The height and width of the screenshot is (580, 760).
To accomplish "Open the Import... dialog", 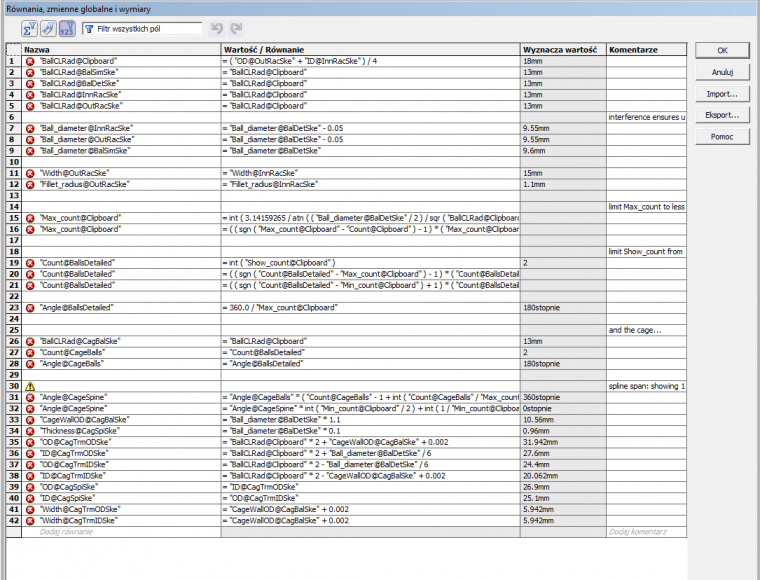I will click(x=722, y=94).
